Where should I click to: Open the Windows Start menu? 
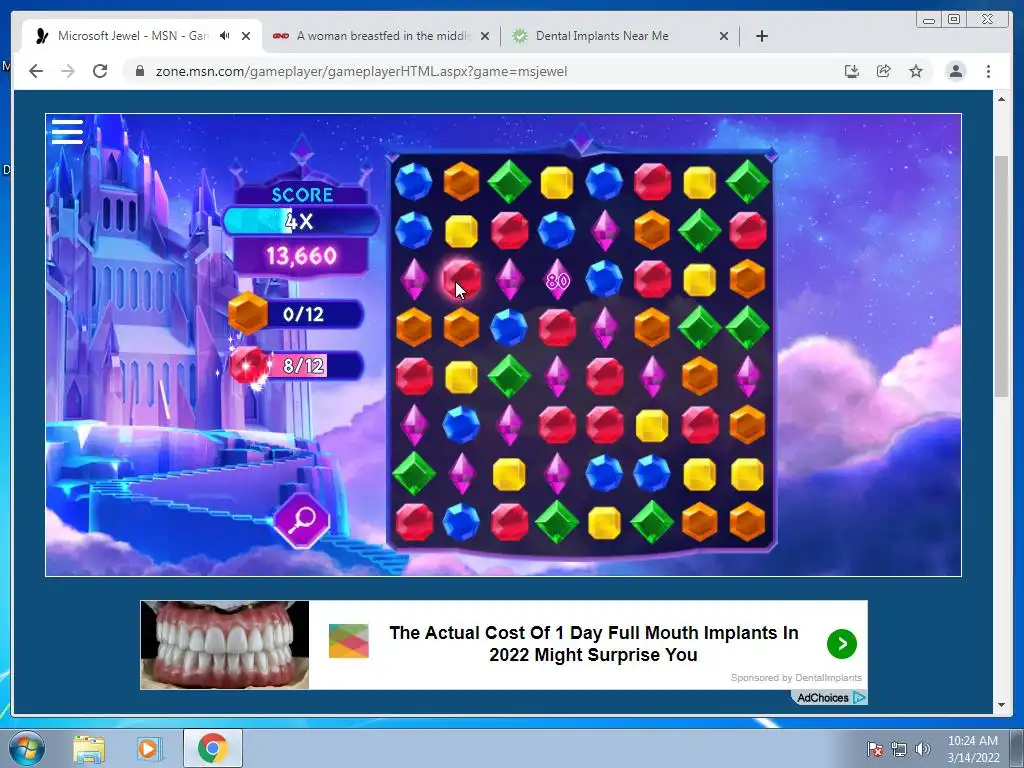pos(26,748)
